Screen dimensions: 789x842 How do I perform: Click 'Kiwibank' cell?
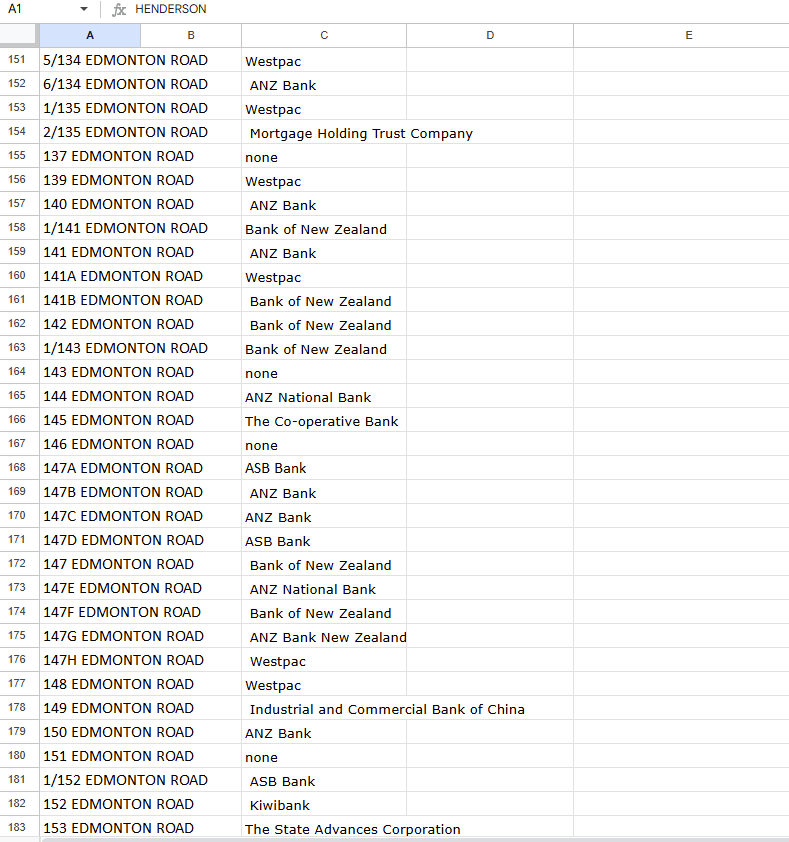(324, 805)
